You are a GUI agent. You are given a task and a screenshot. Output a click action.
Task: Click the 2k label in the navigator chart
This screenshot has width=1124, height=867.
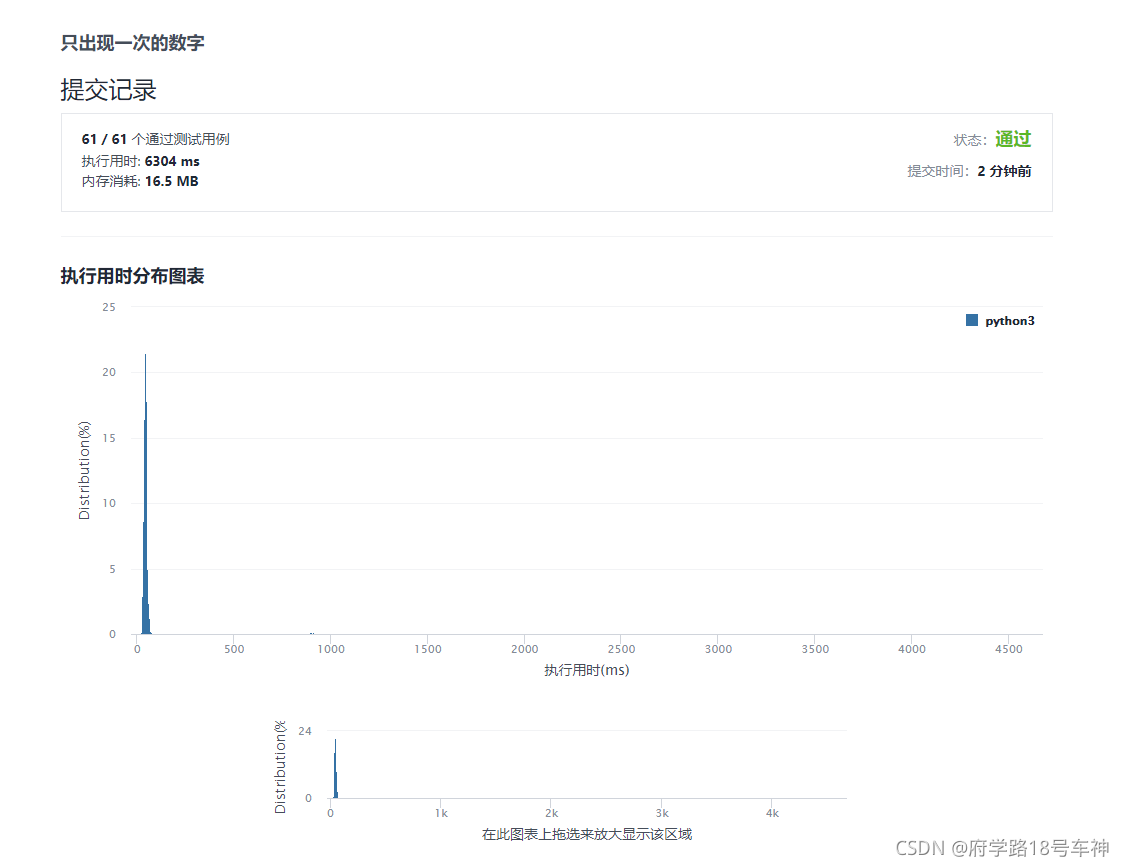click(x=551, y=813)
